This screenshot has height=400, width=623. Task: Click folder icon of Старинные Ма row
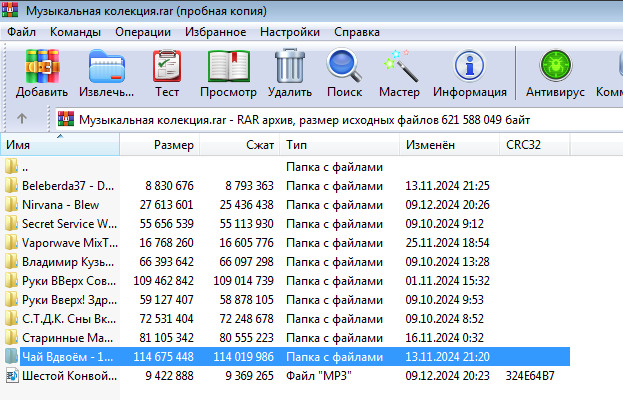(12, 338)
